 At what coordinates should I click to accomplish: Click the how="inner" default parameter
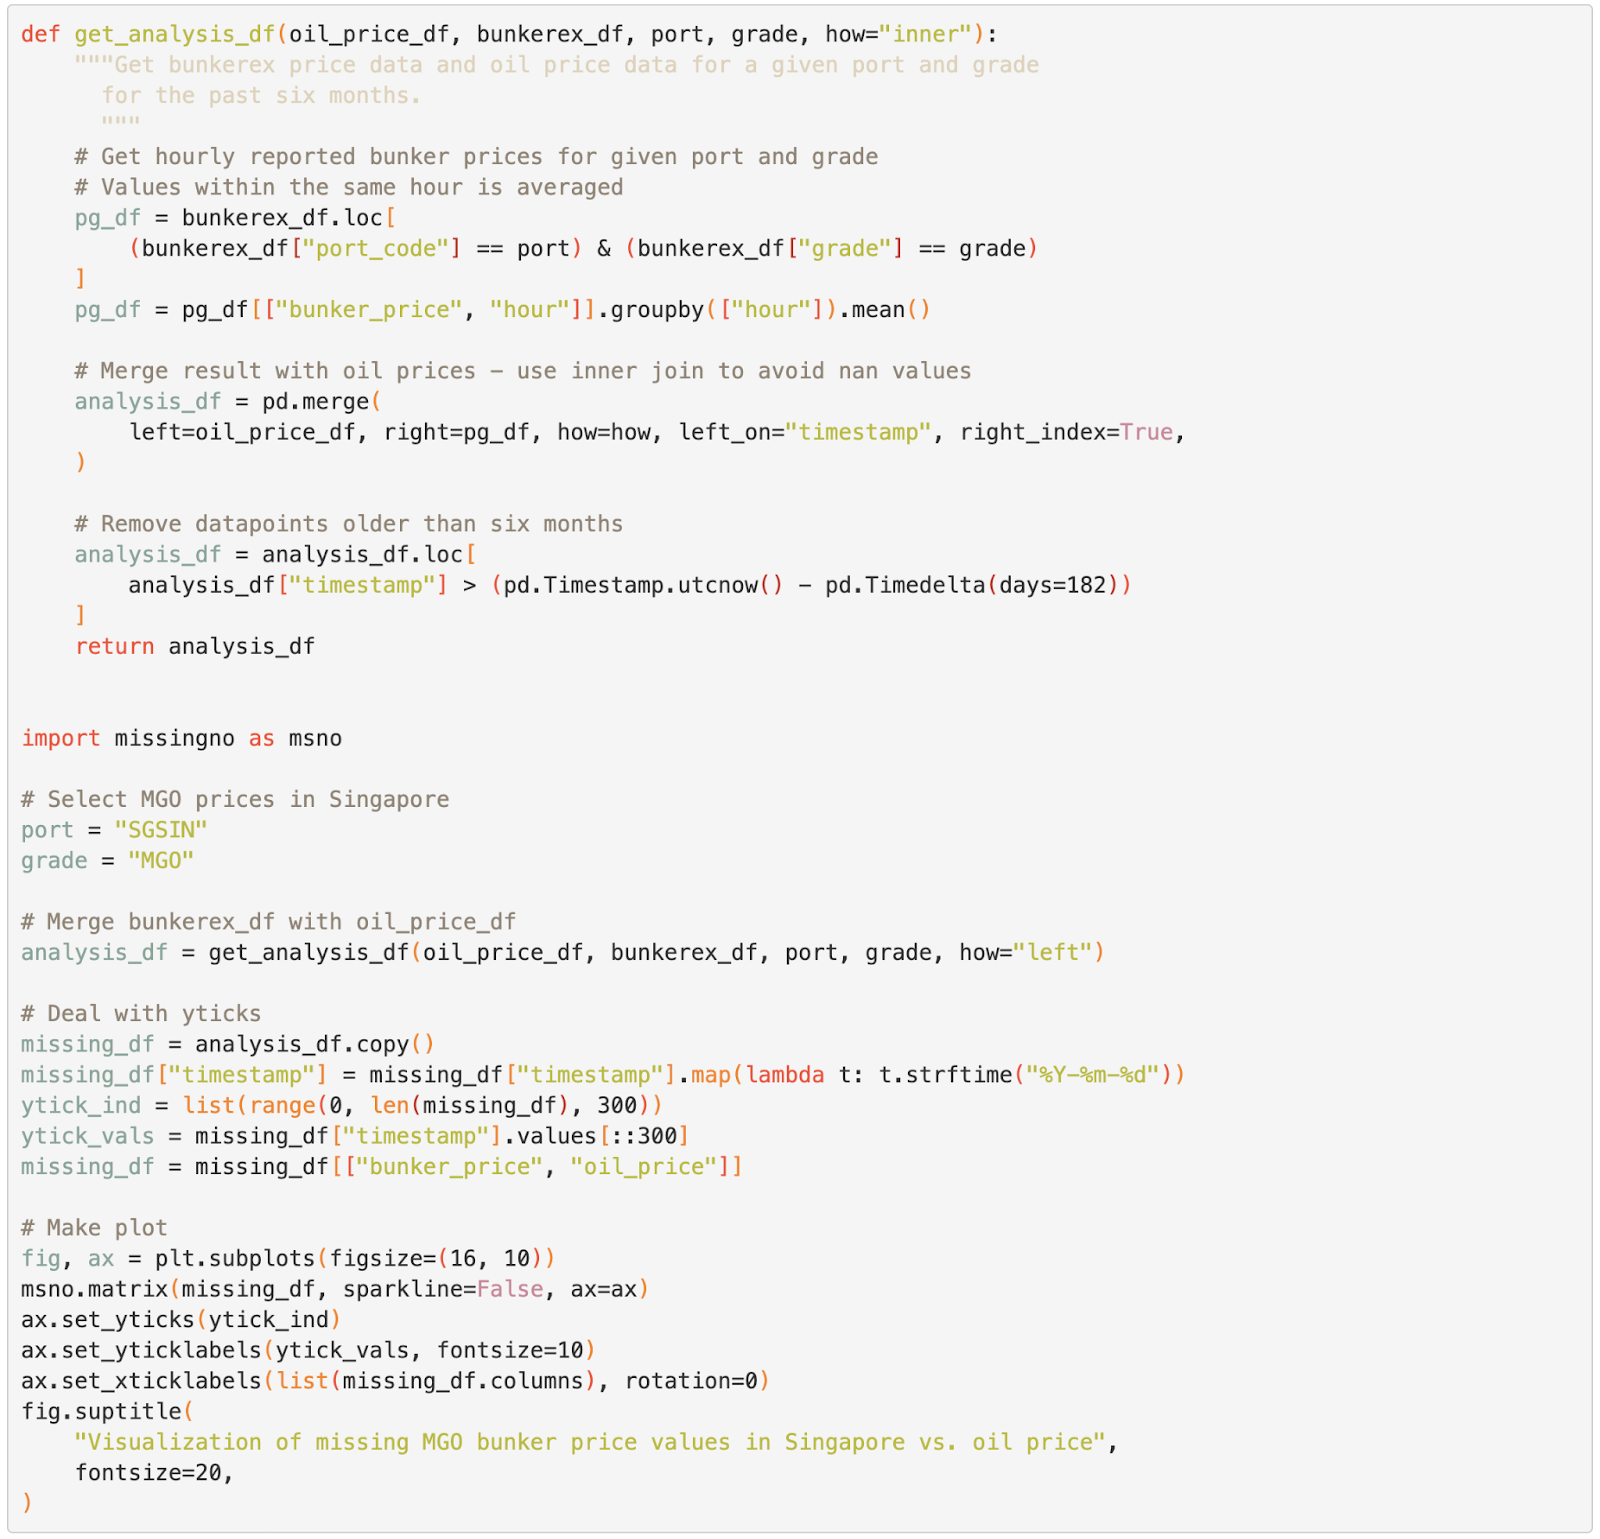(x=898, y=34)
